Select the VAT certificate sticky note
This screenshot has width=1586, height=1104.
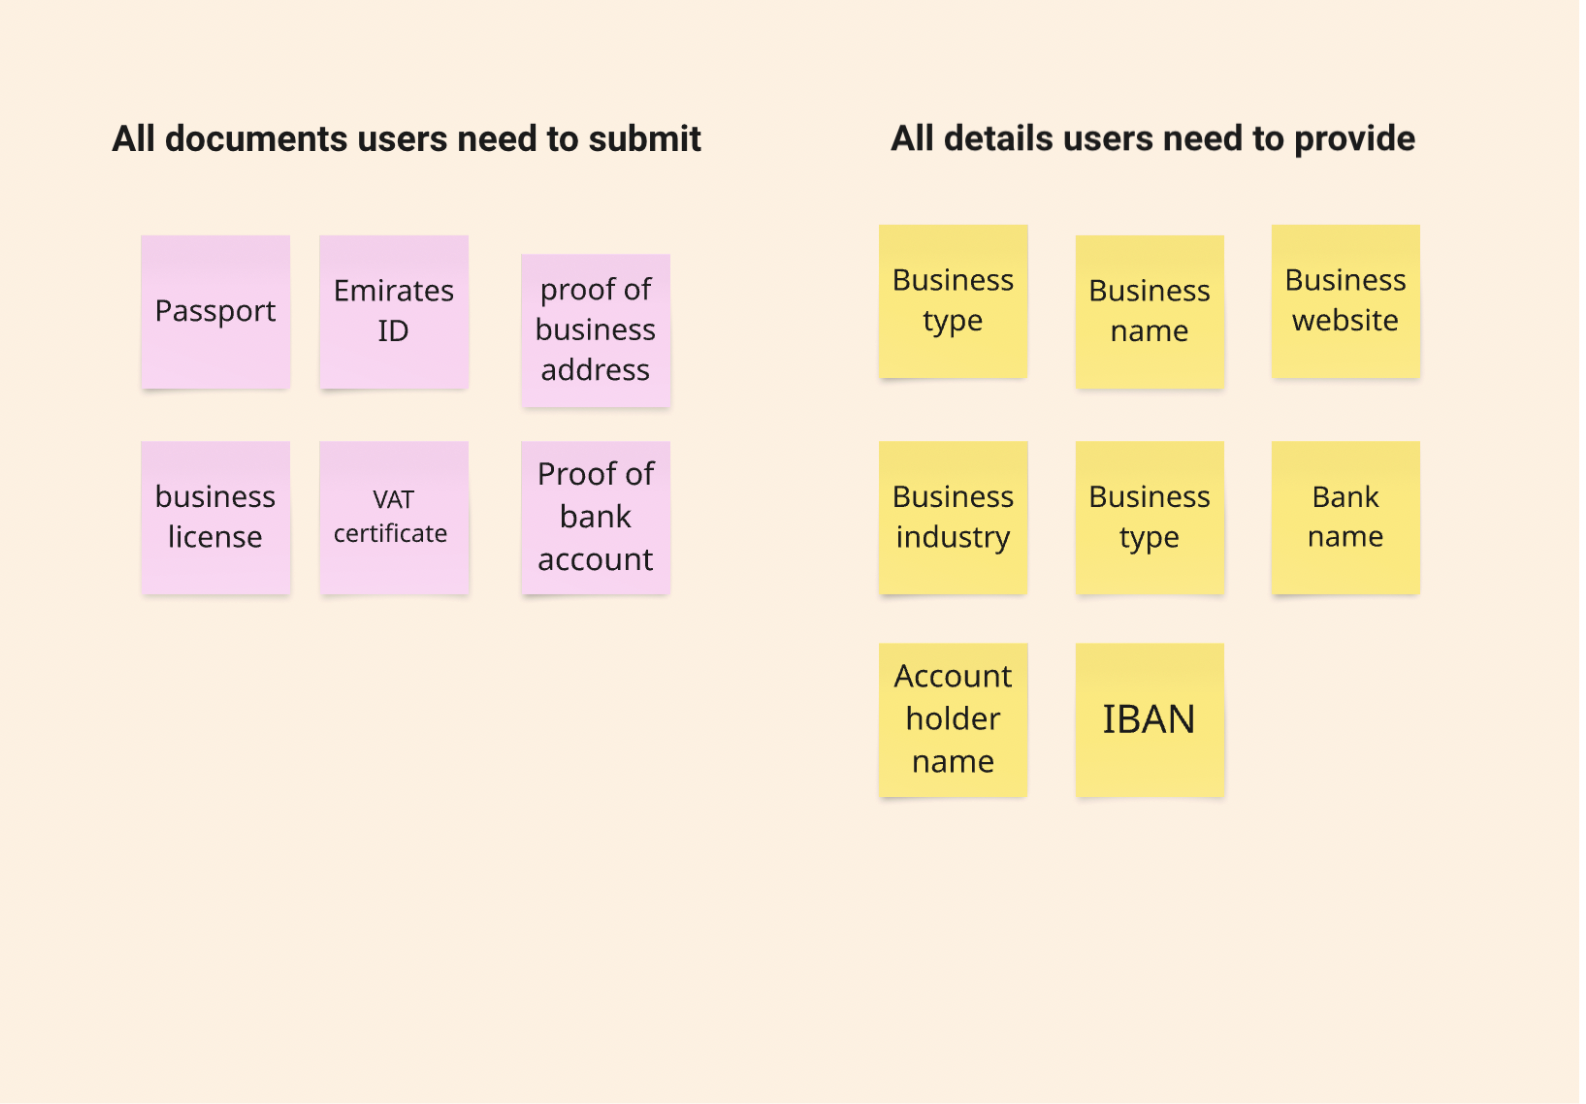(x=393, y=517)
